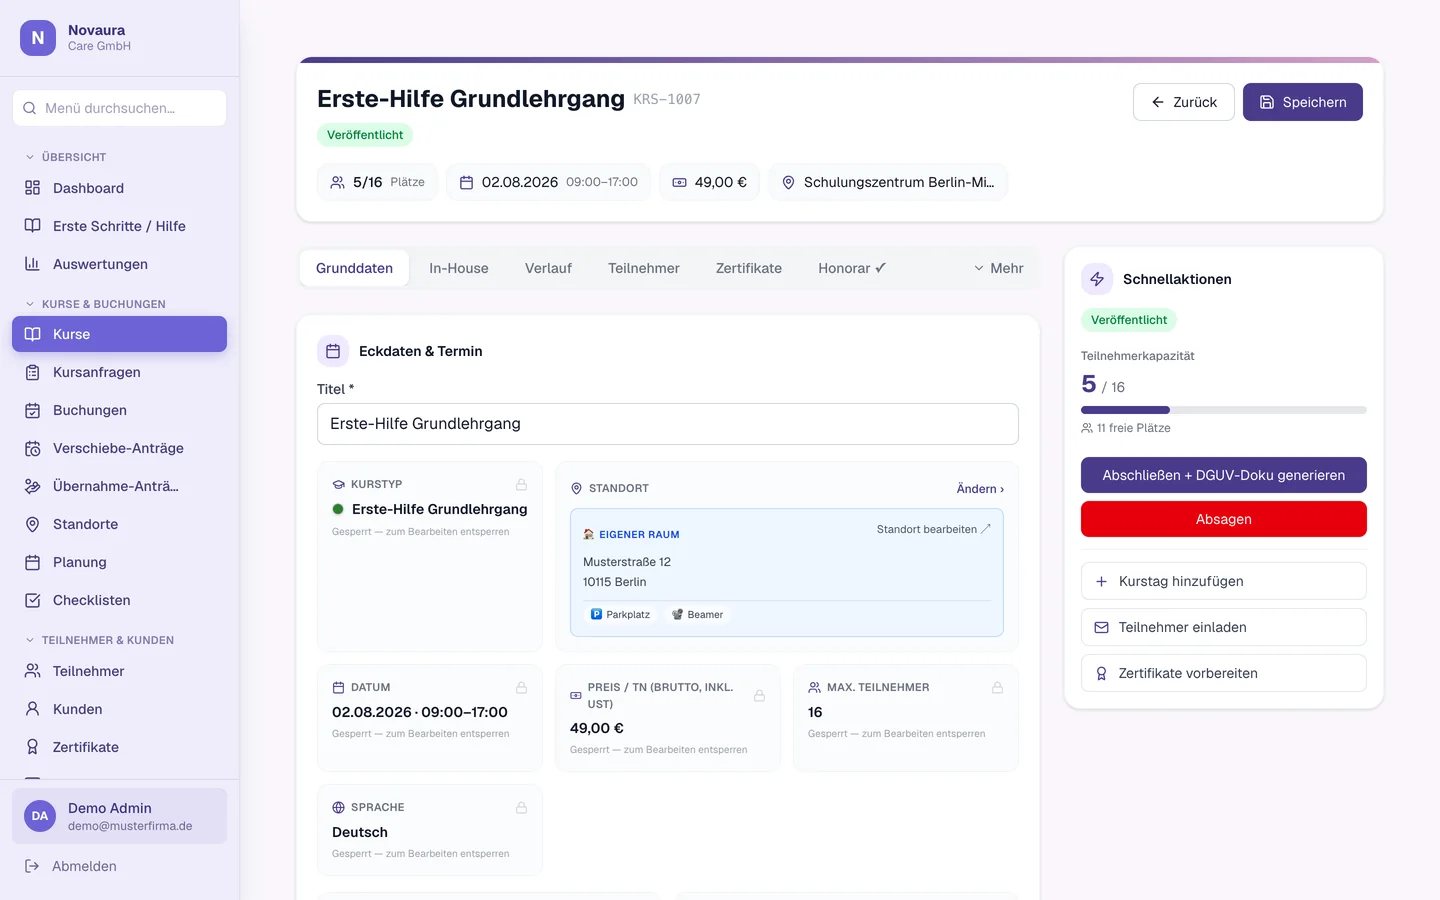This screenshot has width=1440, height=900.
Task: Click the Verschiebe-Anträge clock-calendar icon
Action: (x=32, y=448)
